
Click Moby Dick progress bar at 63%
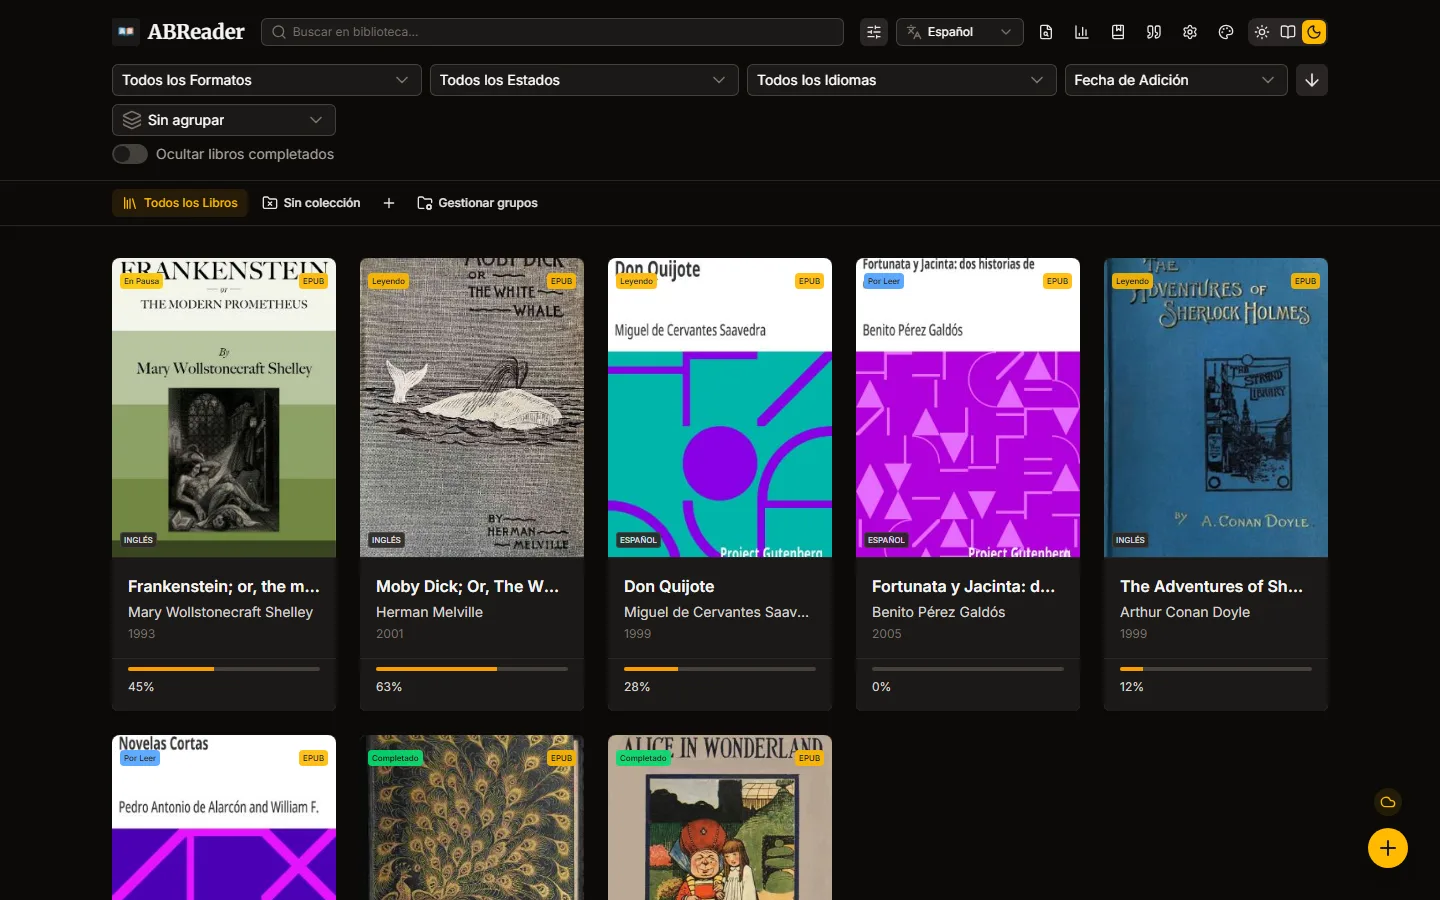(x=472, y=668)
